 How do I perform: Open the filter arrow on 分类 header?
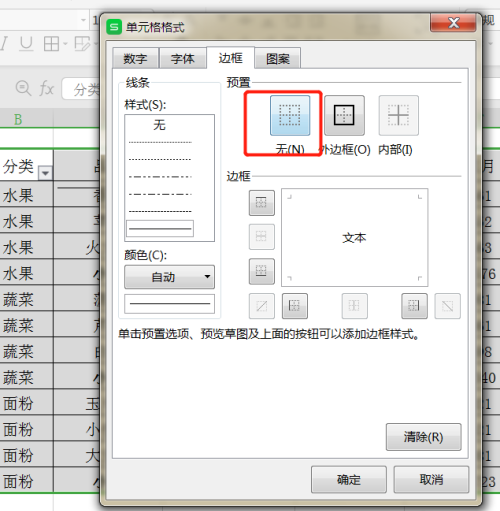point(45,173)
